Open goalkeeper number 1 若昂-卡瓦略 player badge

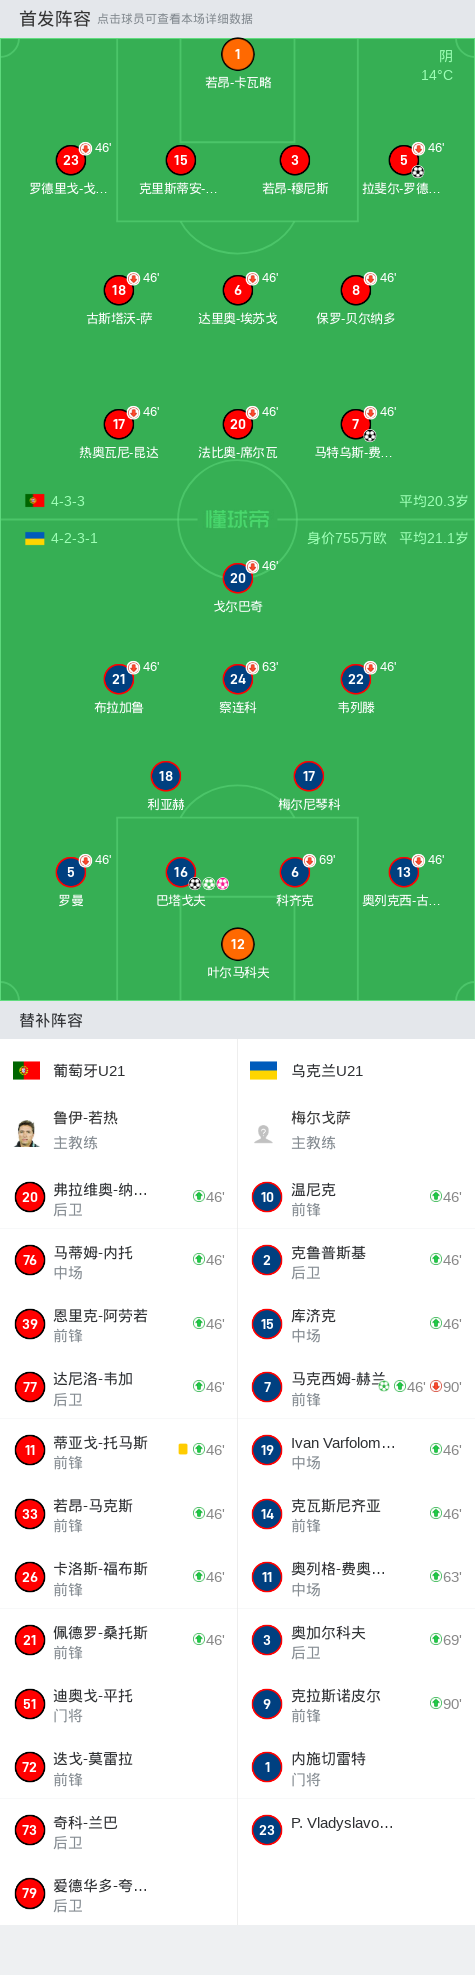click(x=237, y=54)
